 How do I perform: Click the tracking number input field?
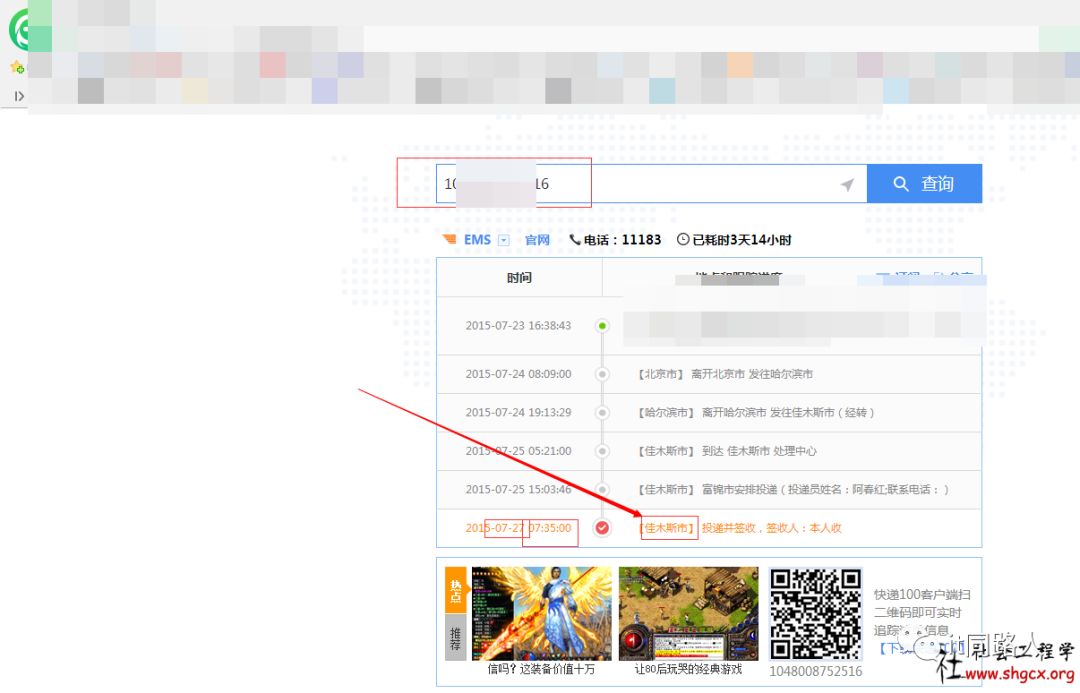[x=640, y=184]
